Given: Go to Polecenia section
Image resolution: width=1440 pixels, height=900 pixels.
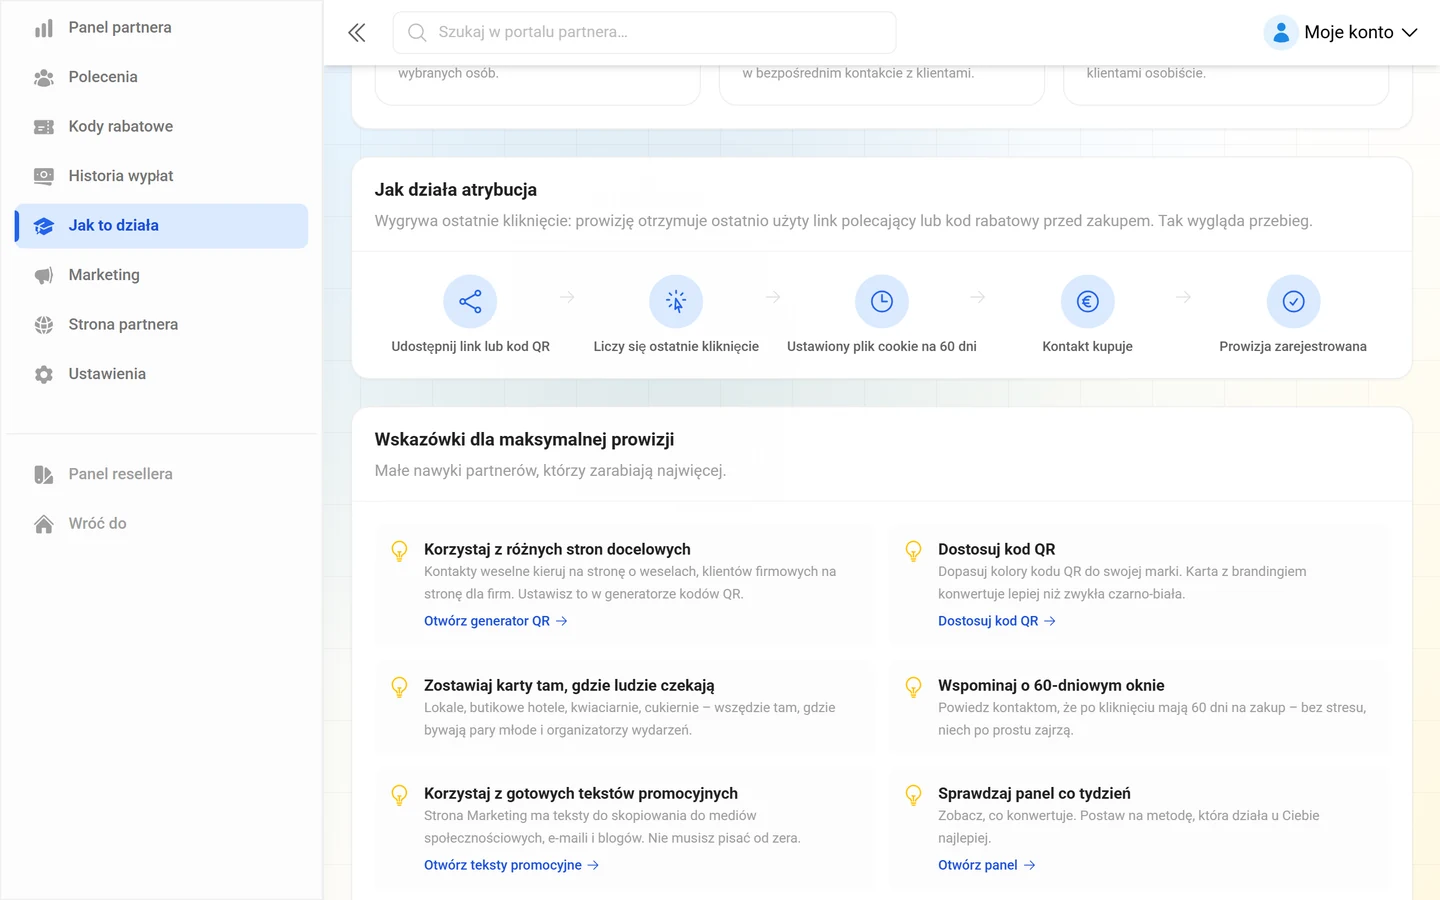Looking at the screenshot, I should click(x=161, y=77).
